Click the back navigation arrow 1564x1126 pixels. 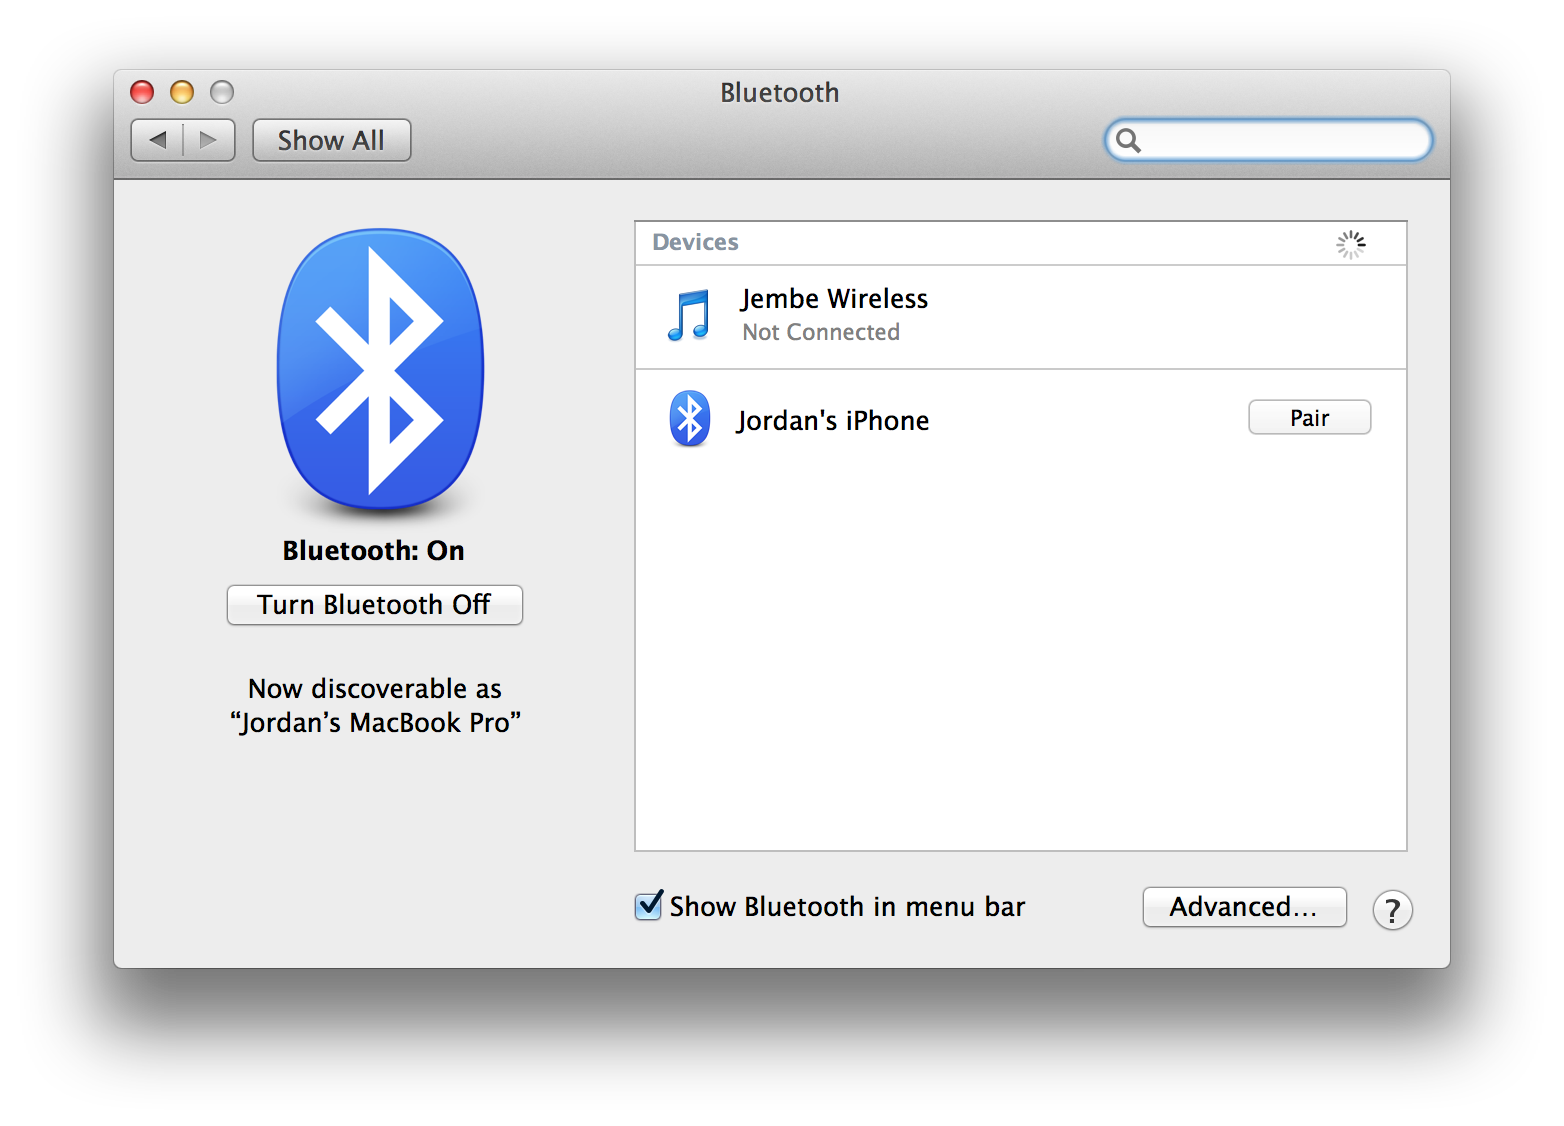(157, 140)
